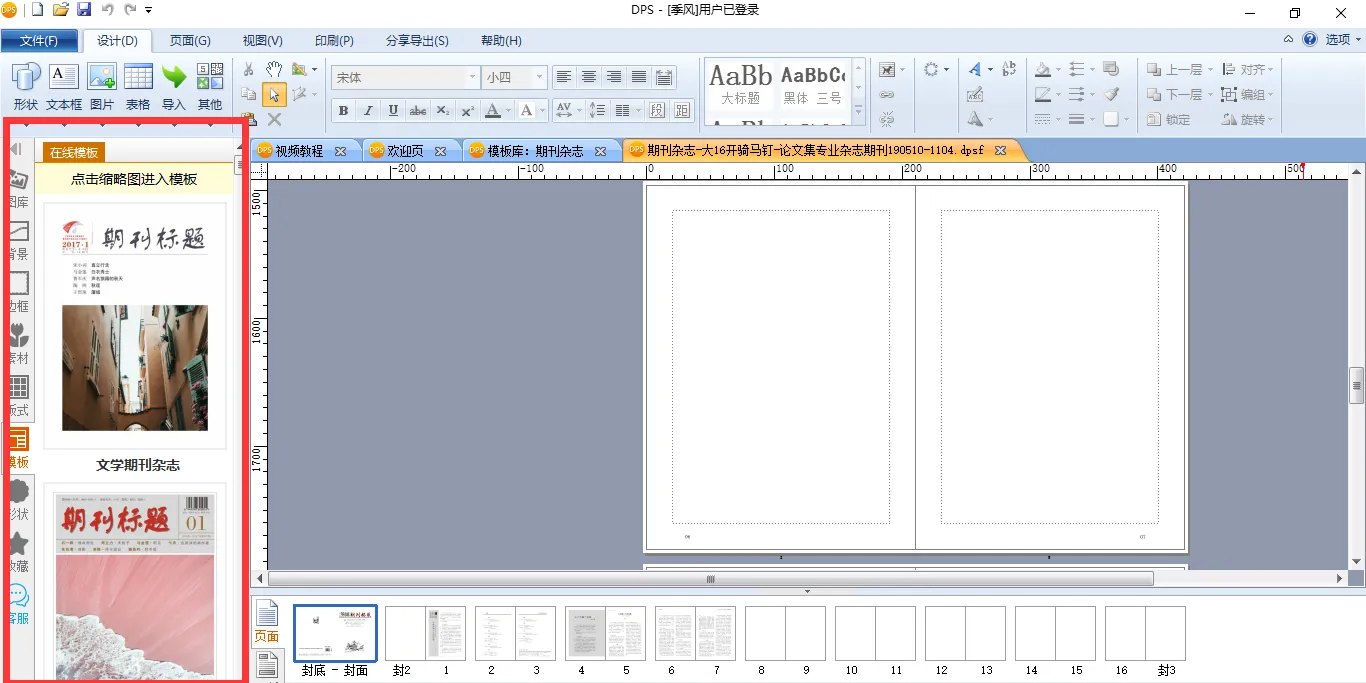Switch to the 模板库: 期刊杂志 document tab
Viewport: 1366px width, 683px height.
534,151
